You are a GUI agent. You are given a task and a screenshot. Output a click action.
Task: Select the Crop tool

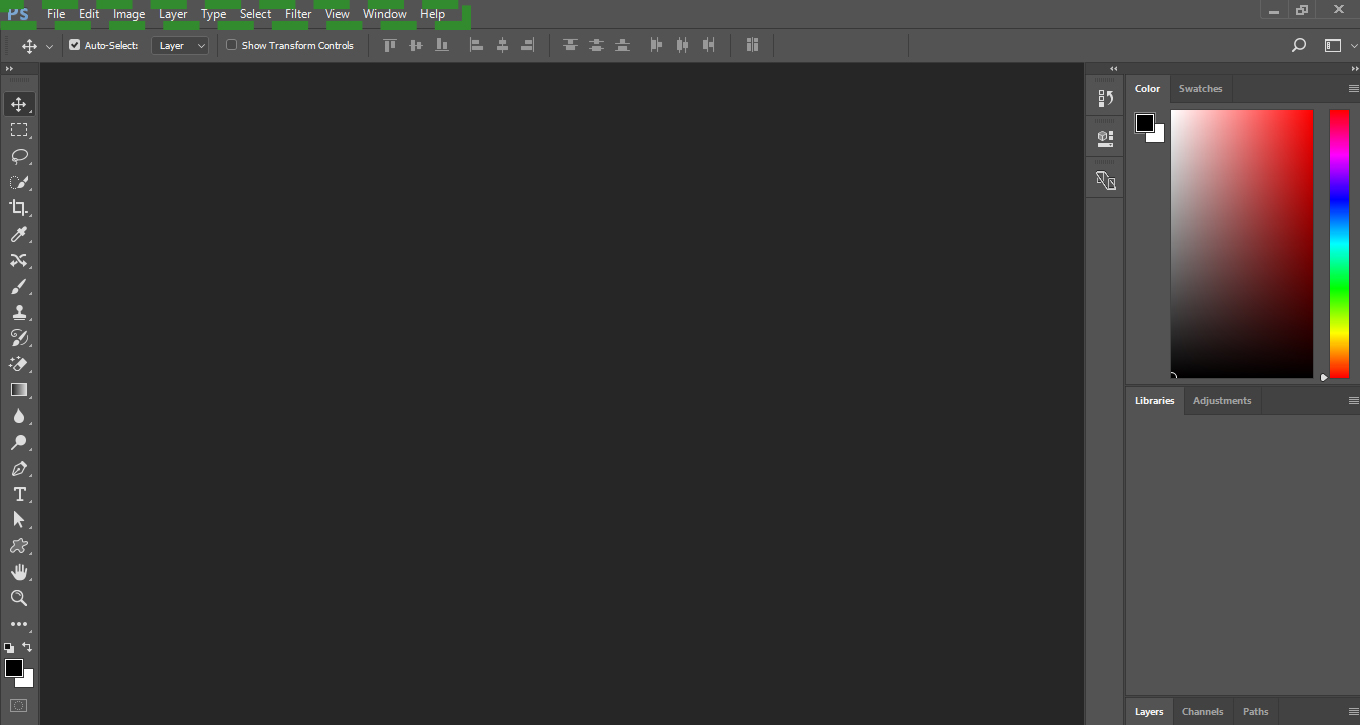click(x=19, y=208)
